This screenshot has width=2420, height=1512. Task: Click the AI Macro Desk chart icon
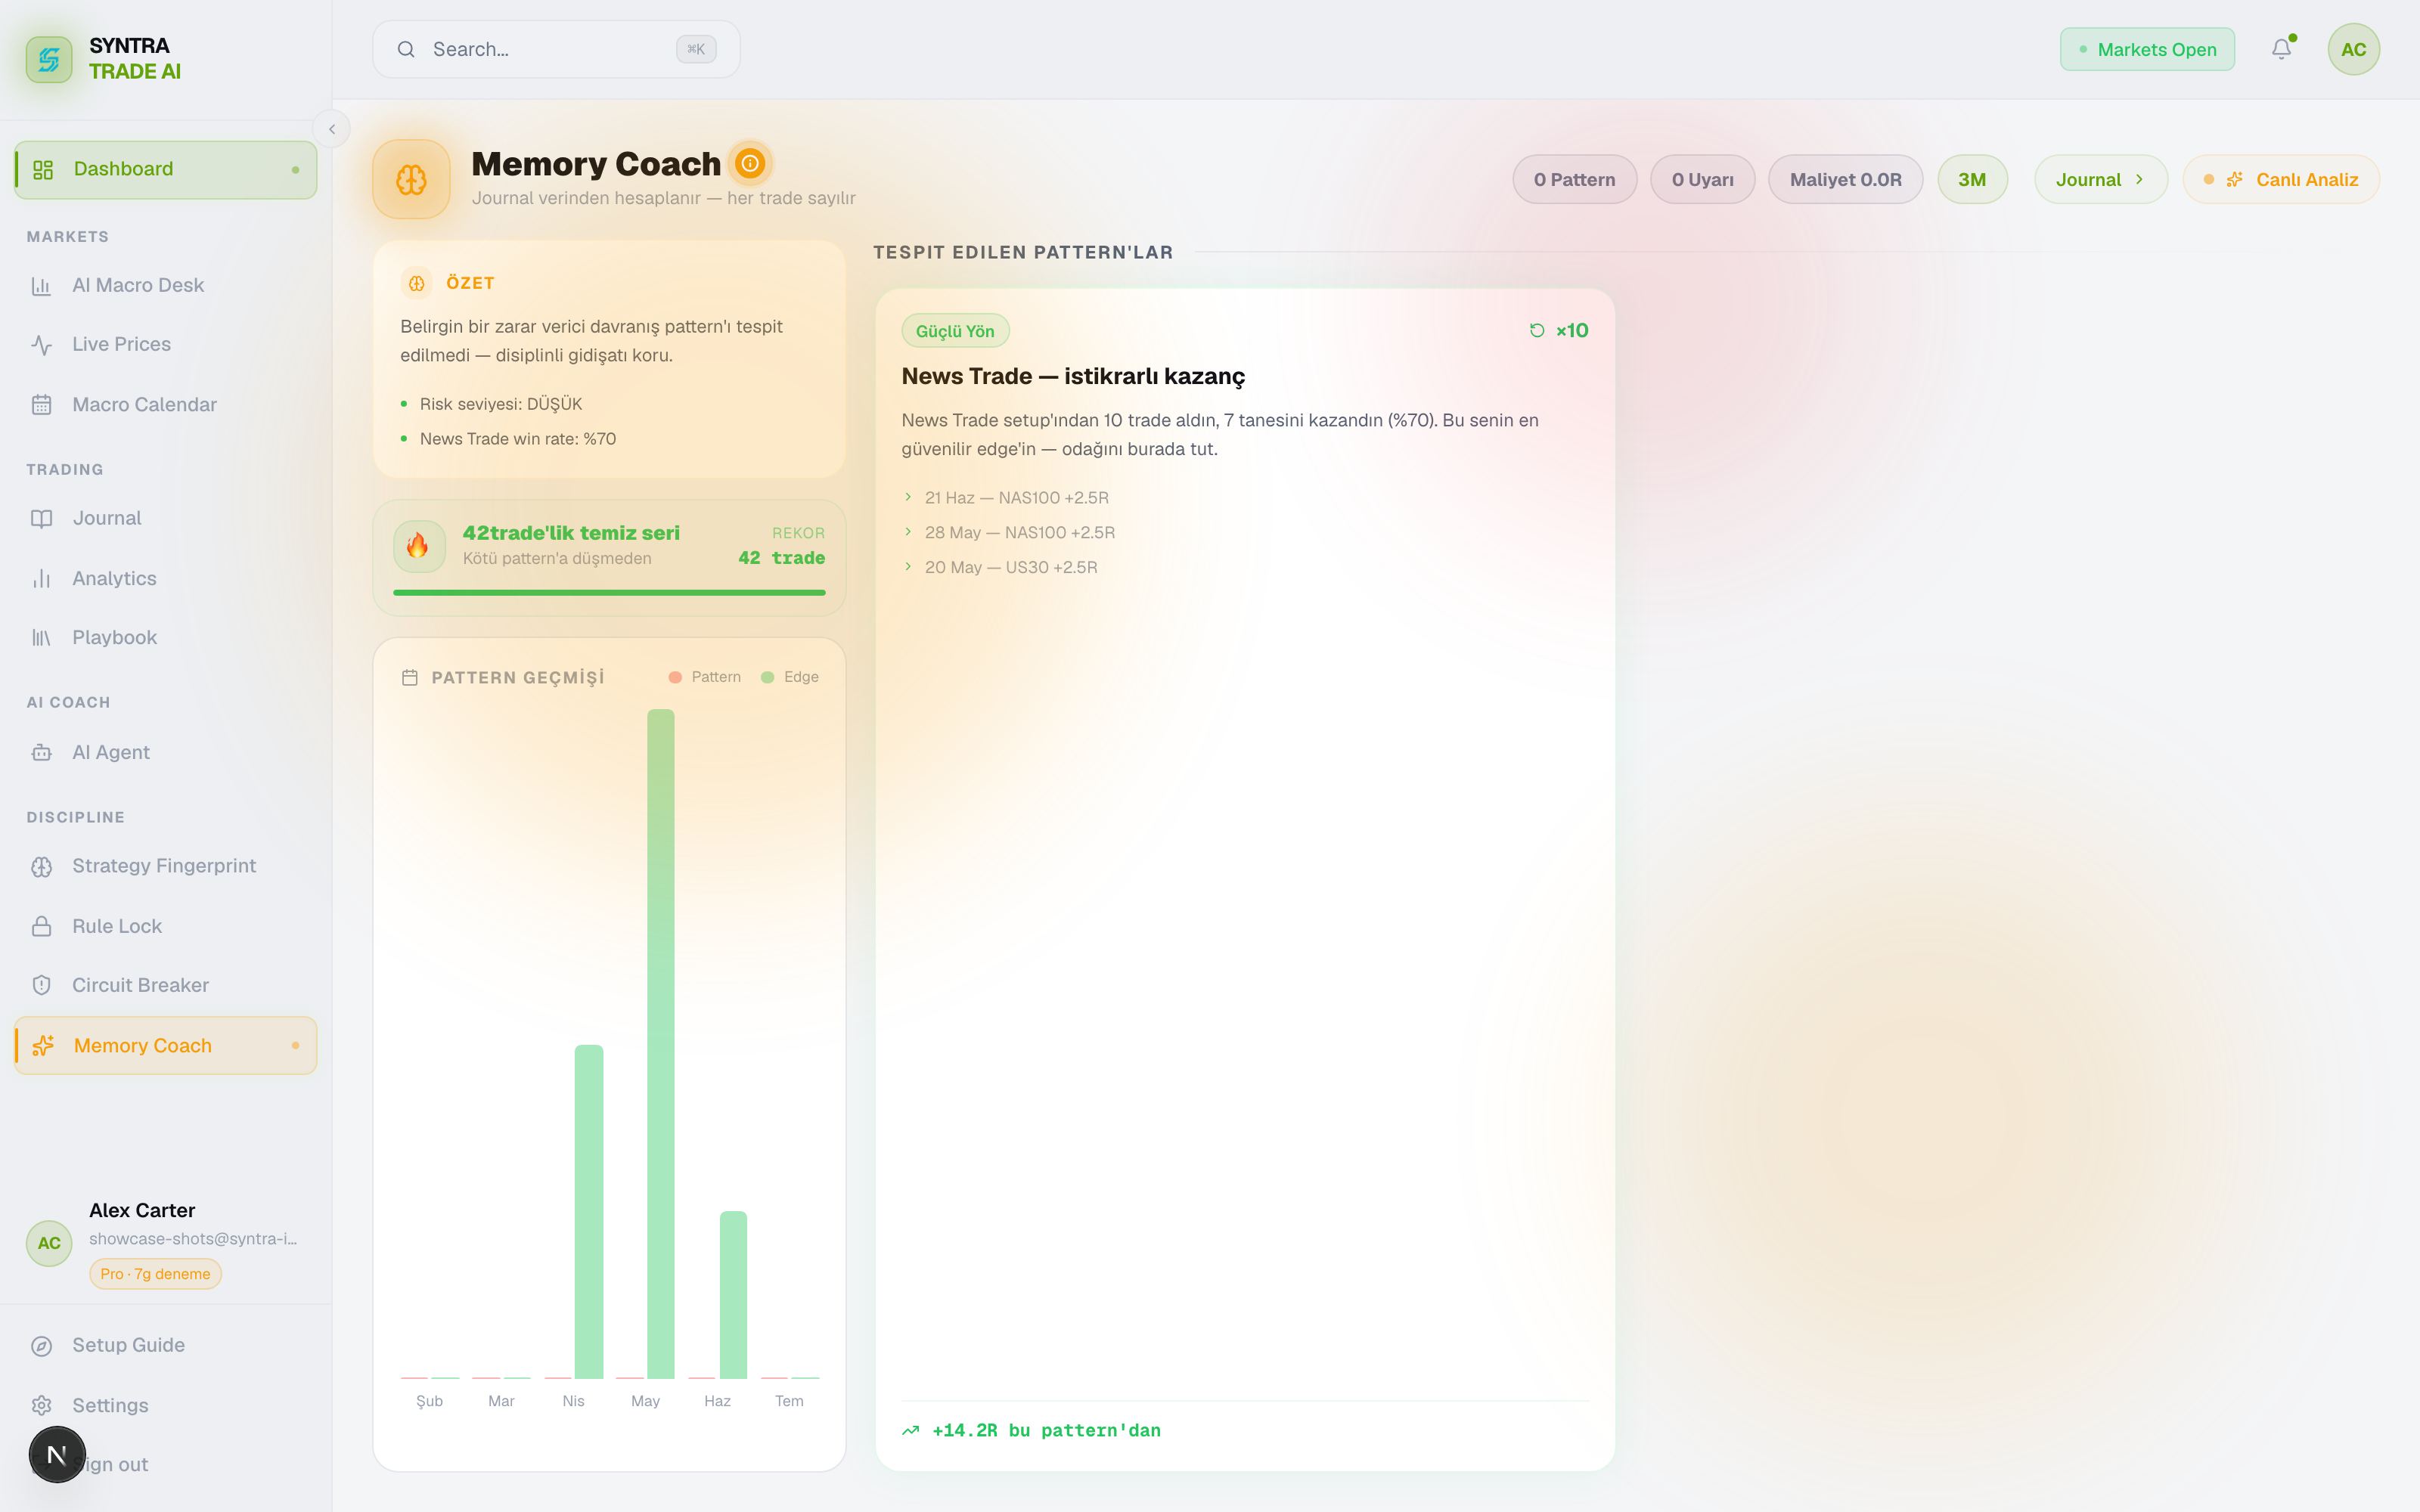coord(41,286)
